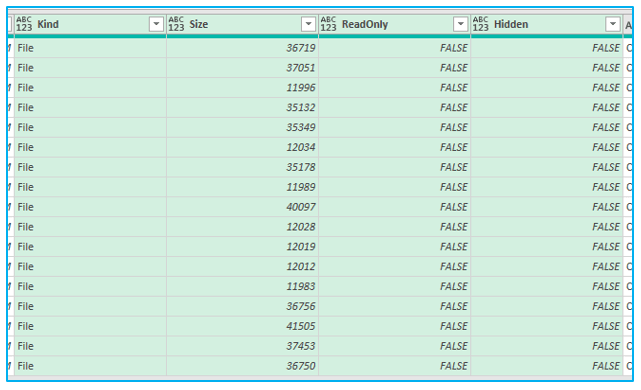This screenshot has height=390, width=641.
Task: Select Hidden FALSE in the 35349 row
Action: pos(547,128)
